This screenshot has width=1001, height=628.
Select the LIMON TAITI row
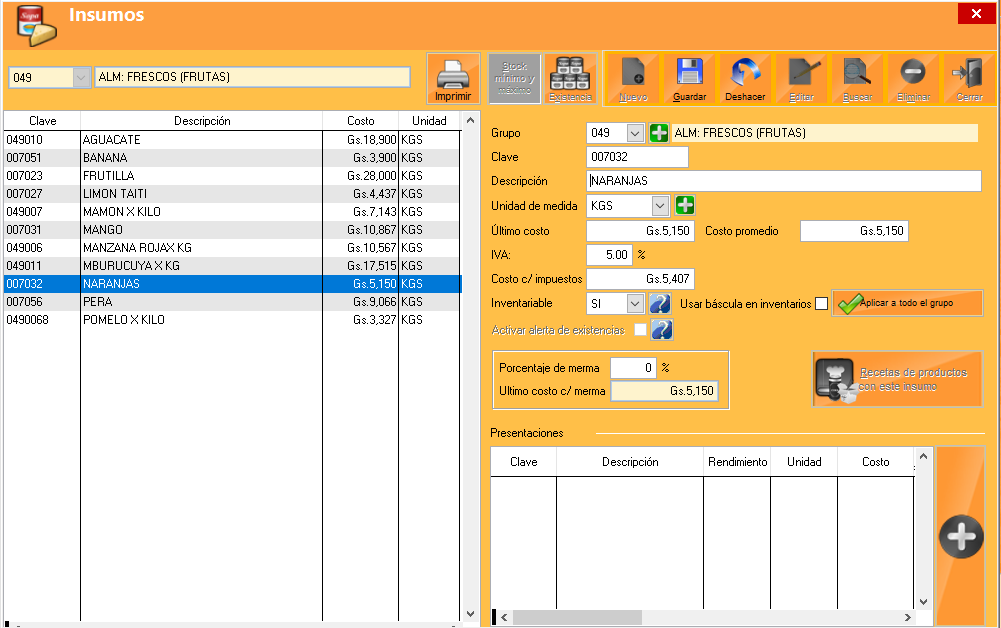click(231, 193)
